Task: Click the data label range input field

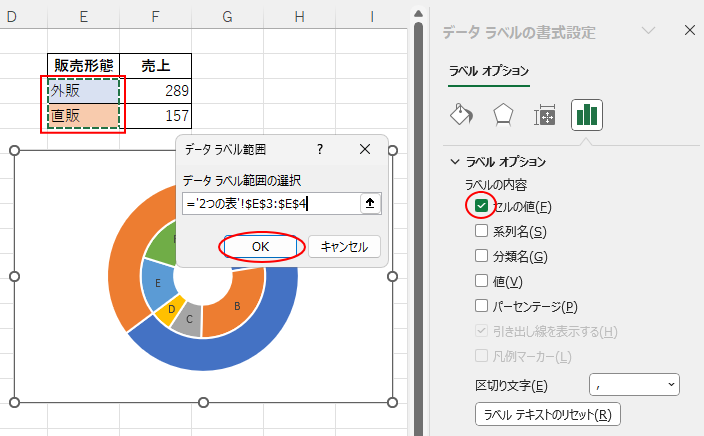Action: click(270, 203)
